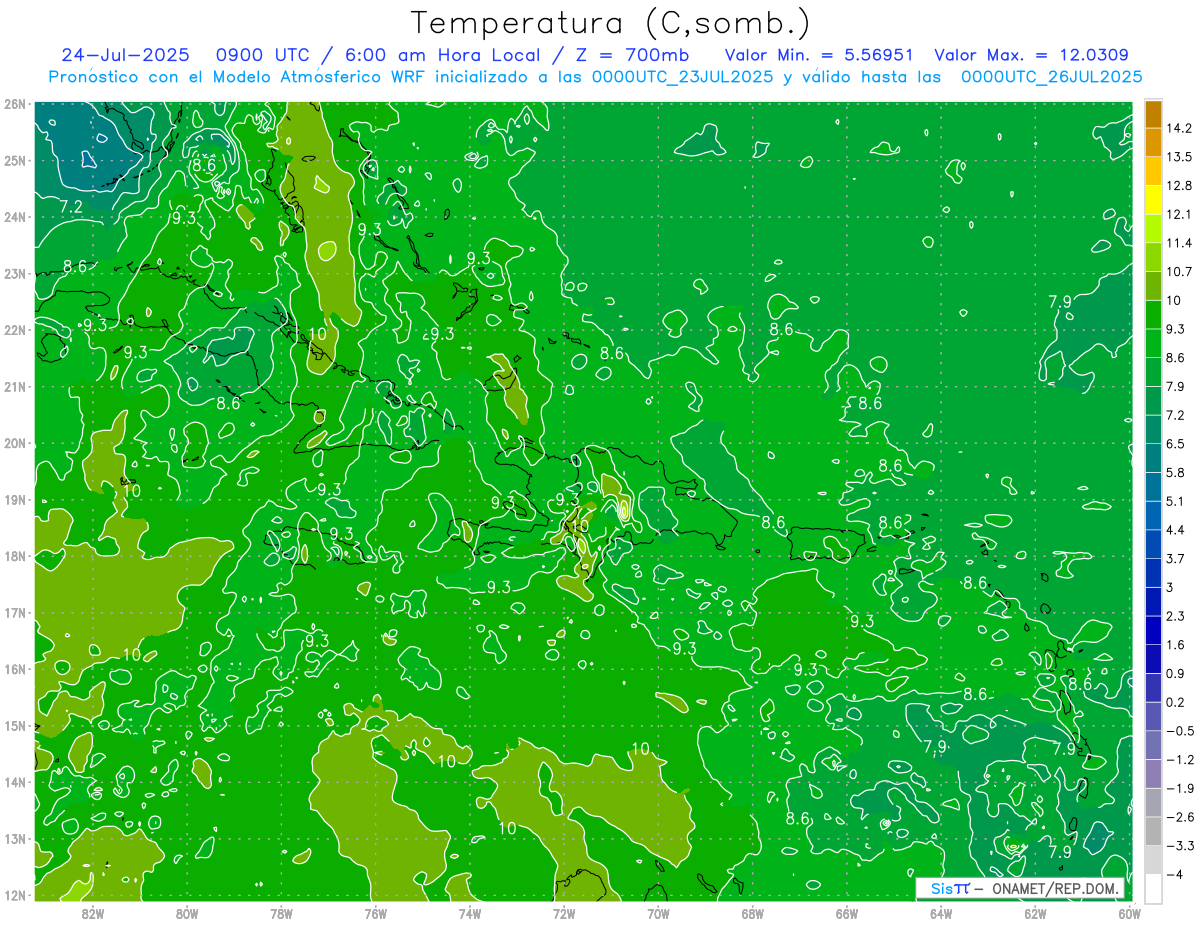The height and width of the screenshot is (927, 1200).
Task: Click the '14N' latitude axis label
Action: [15, 782]
